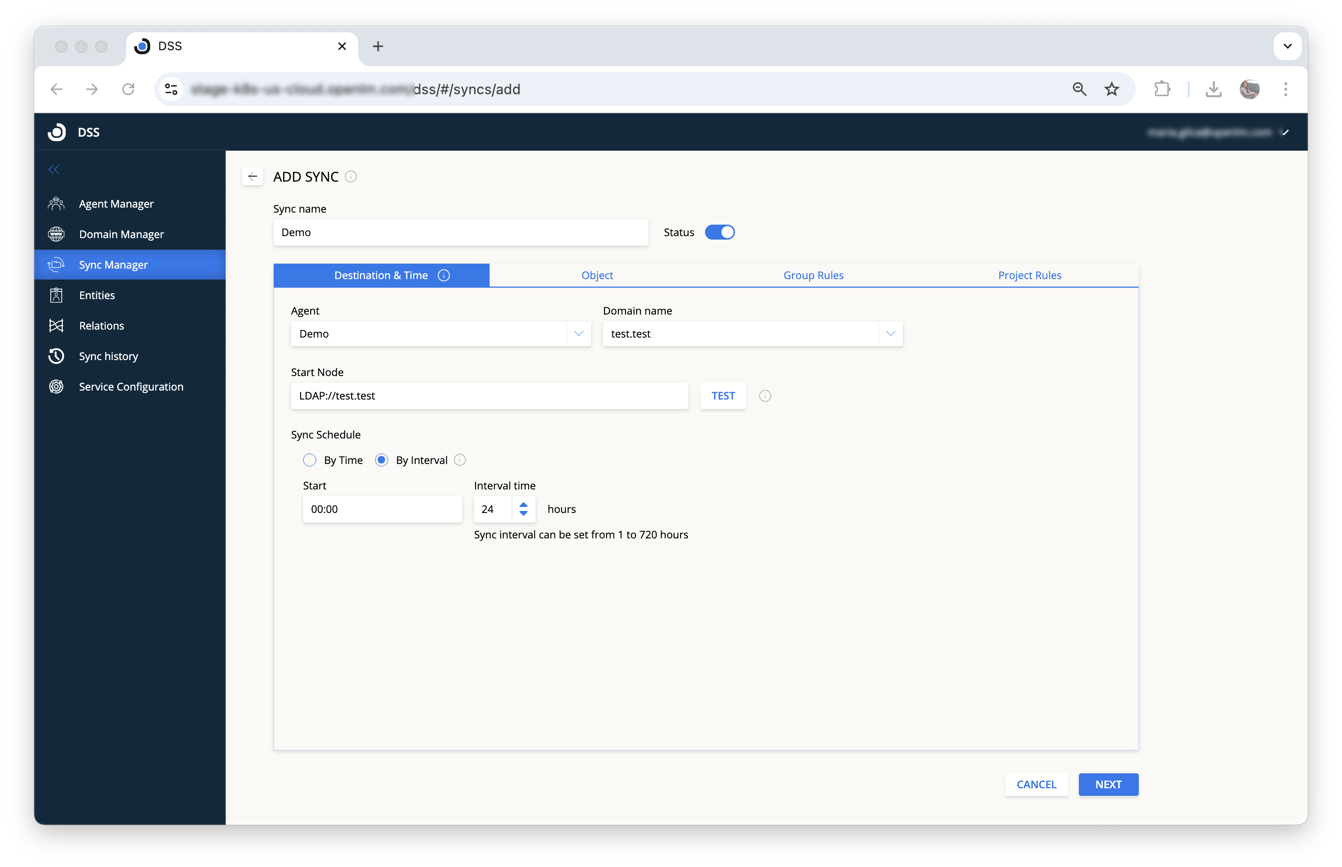Open the browser tab list chevron
This screenshot has width=1342, height=867.
point(1287,46)
